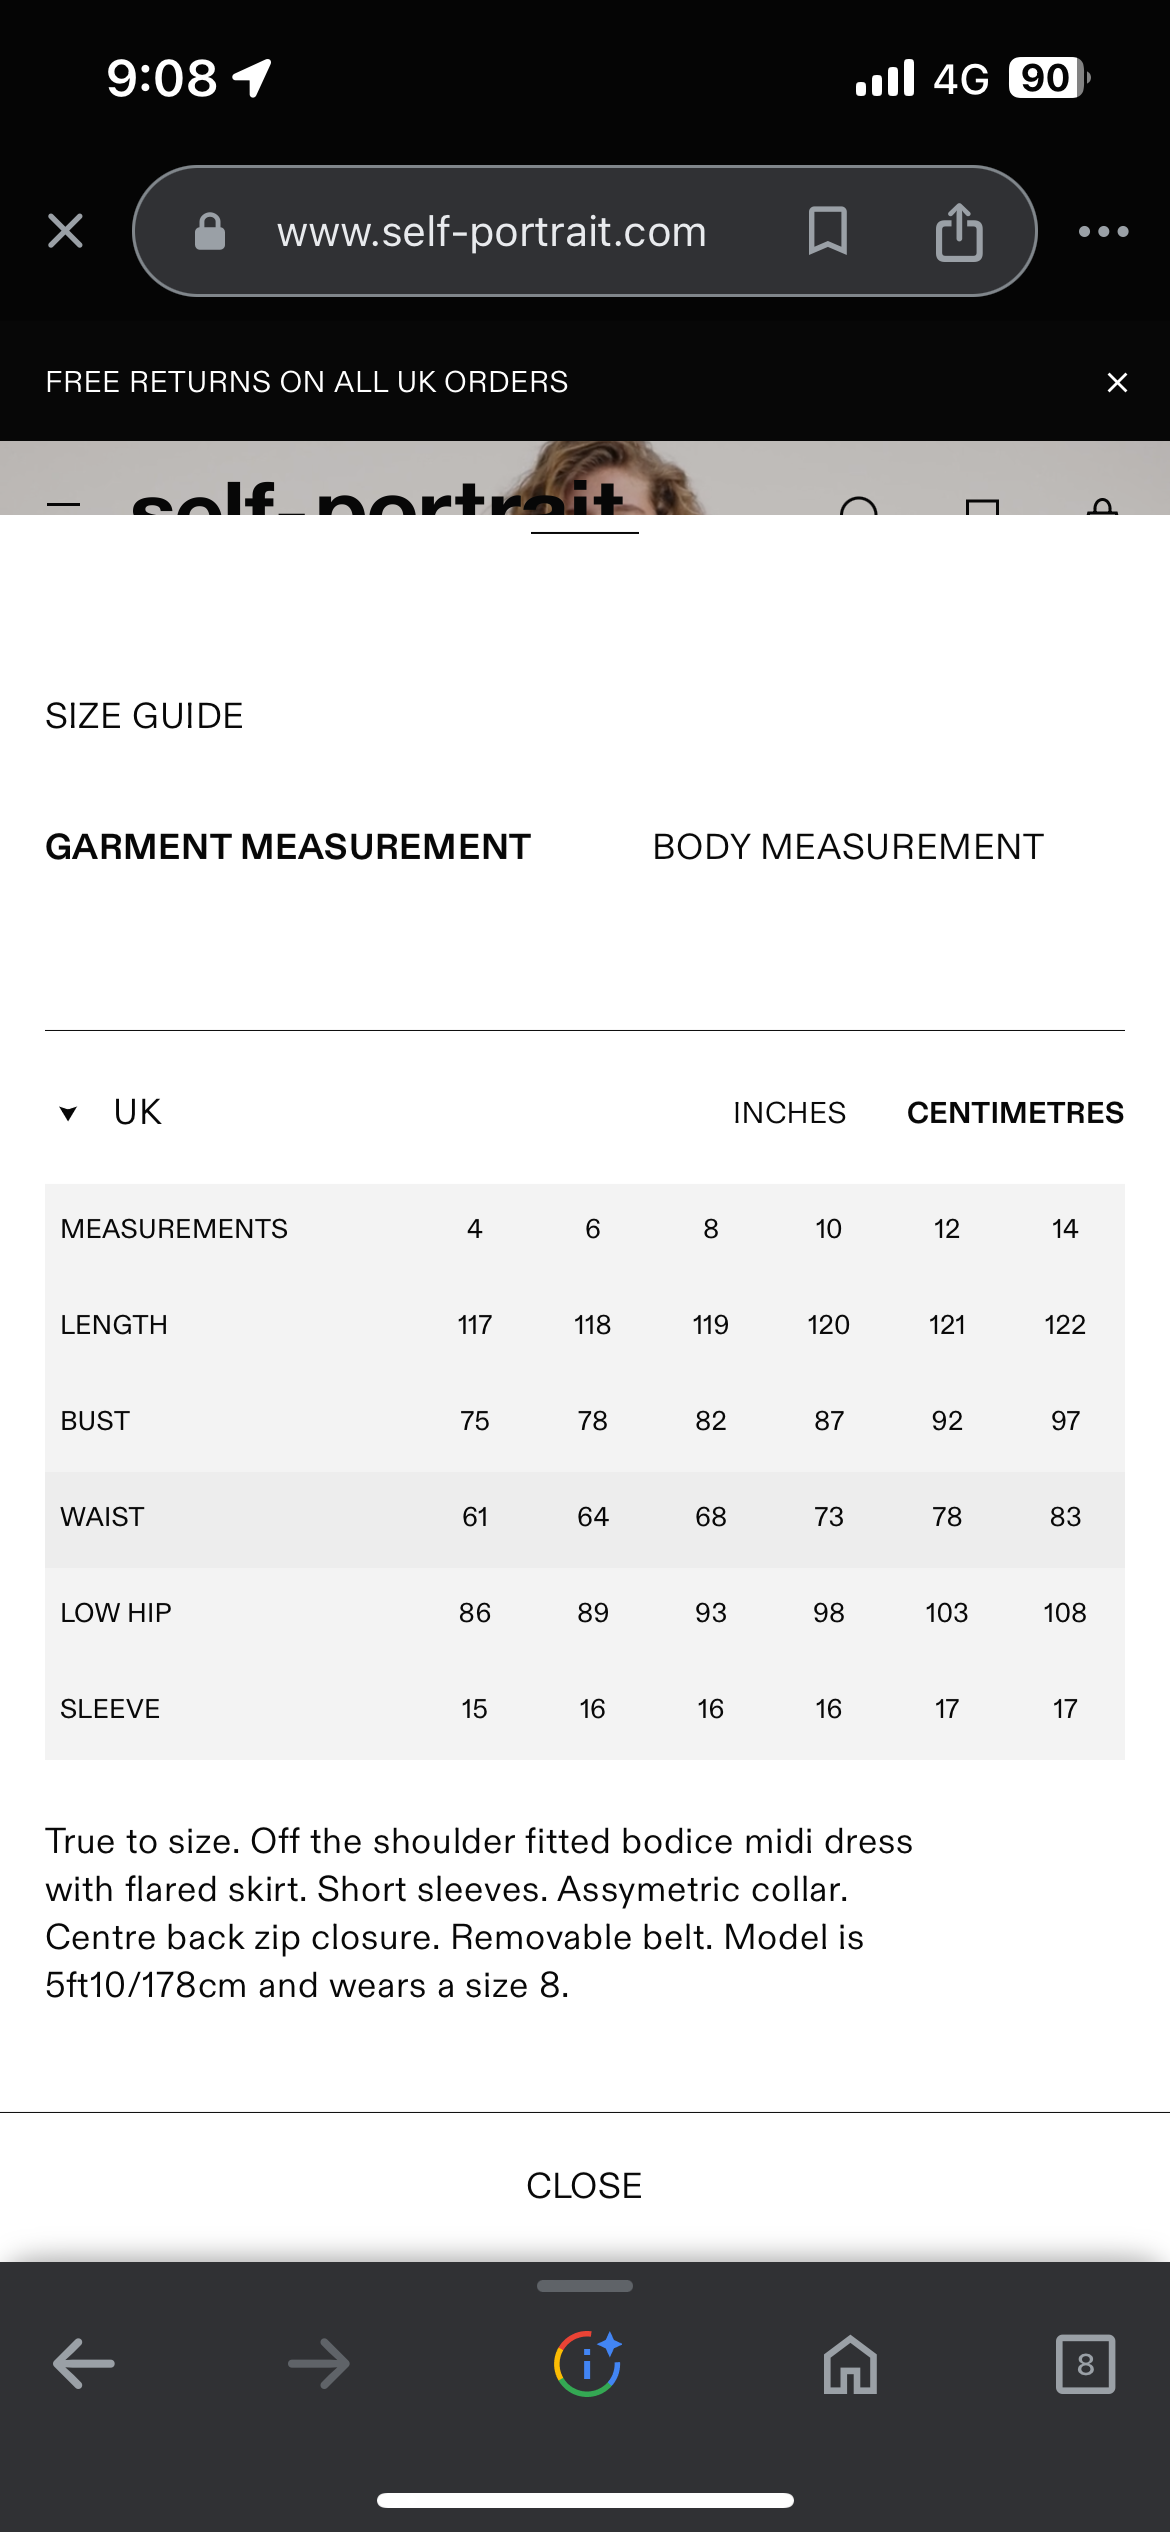1170x2532 pixels.
Task: Expand the UK size region dropdown
Action: (137, 1112)
